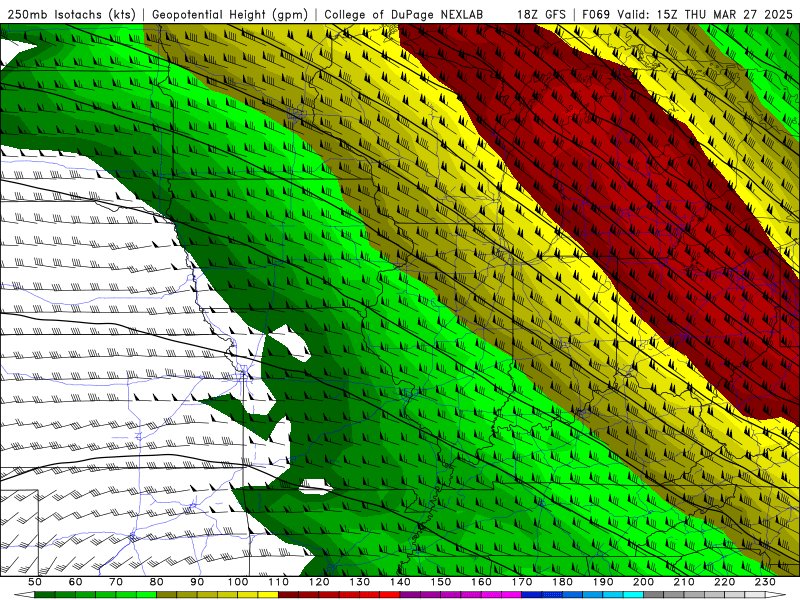800x600 pixels.
Task: Click the olive swatch just after 80
Action: [x=166, y=594]
